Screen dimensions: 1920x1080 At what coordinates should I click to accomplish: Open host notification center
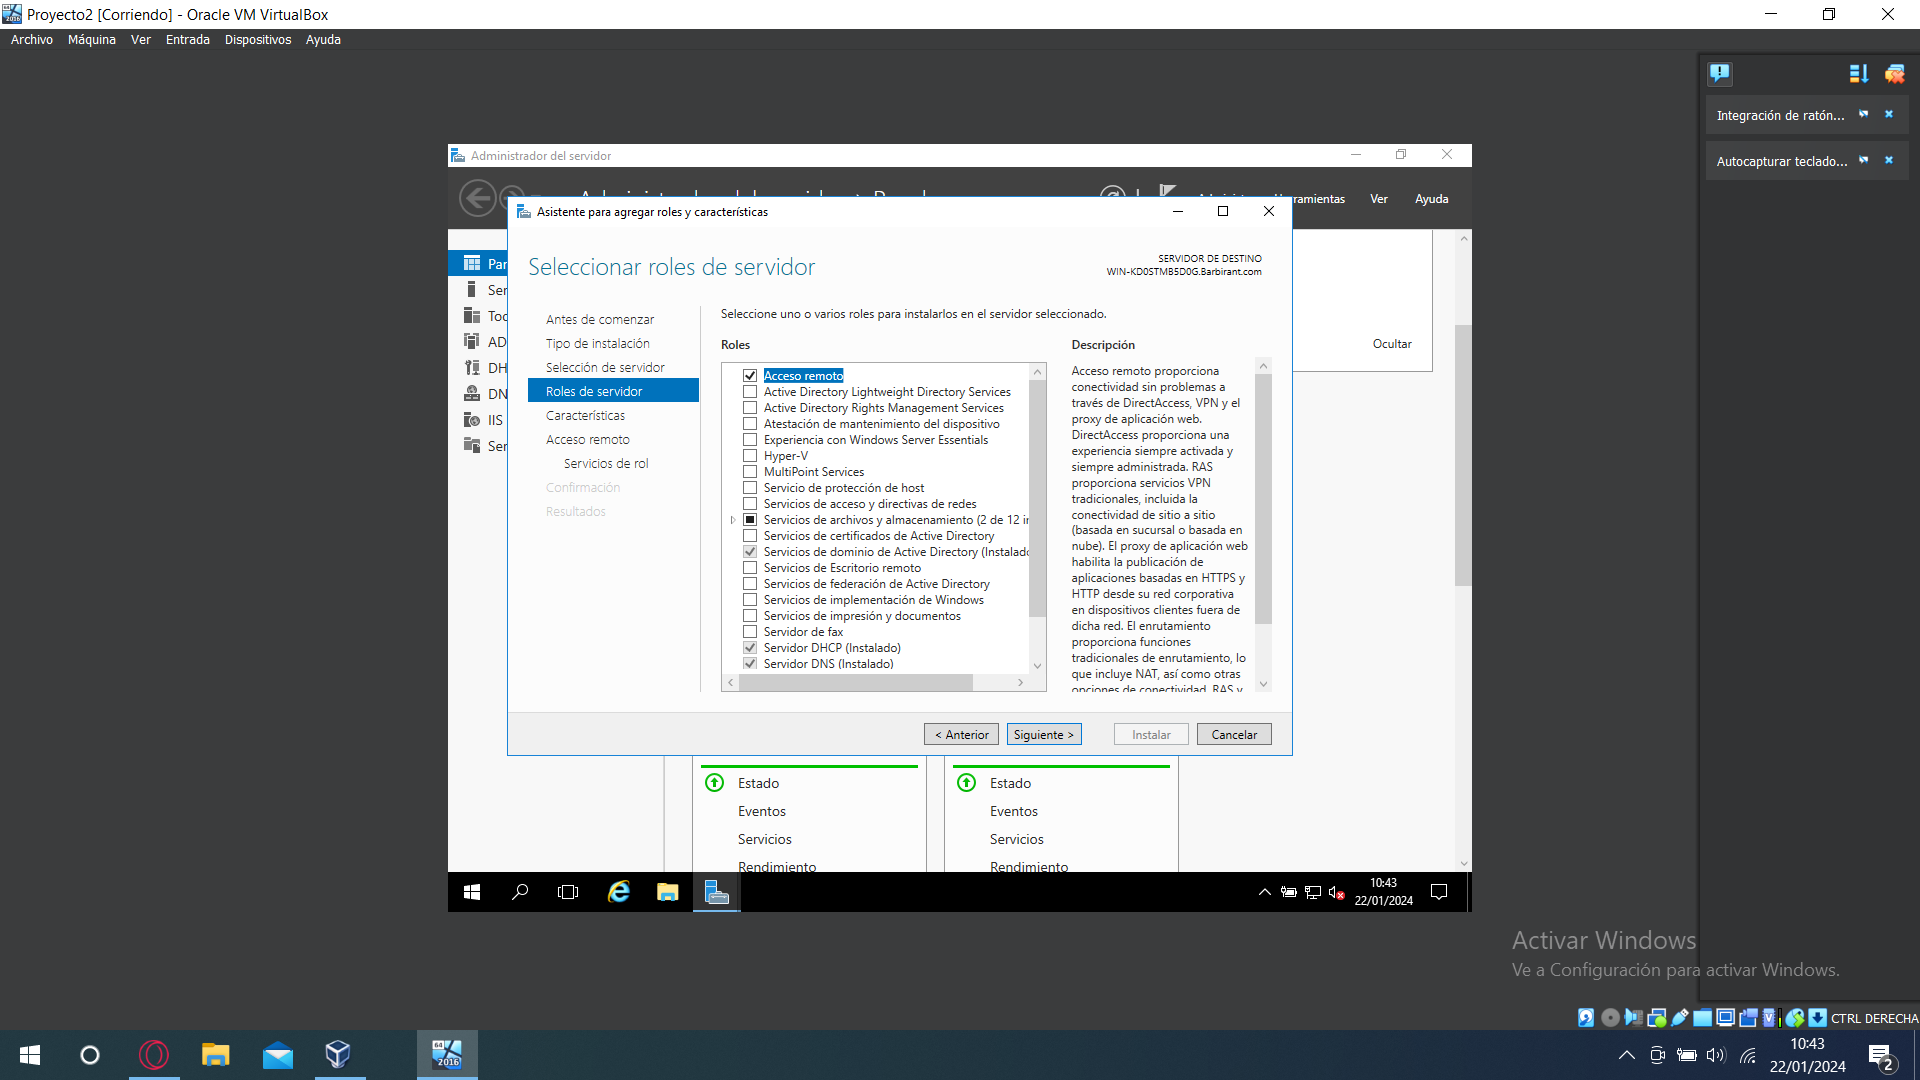[1881, 1055]
